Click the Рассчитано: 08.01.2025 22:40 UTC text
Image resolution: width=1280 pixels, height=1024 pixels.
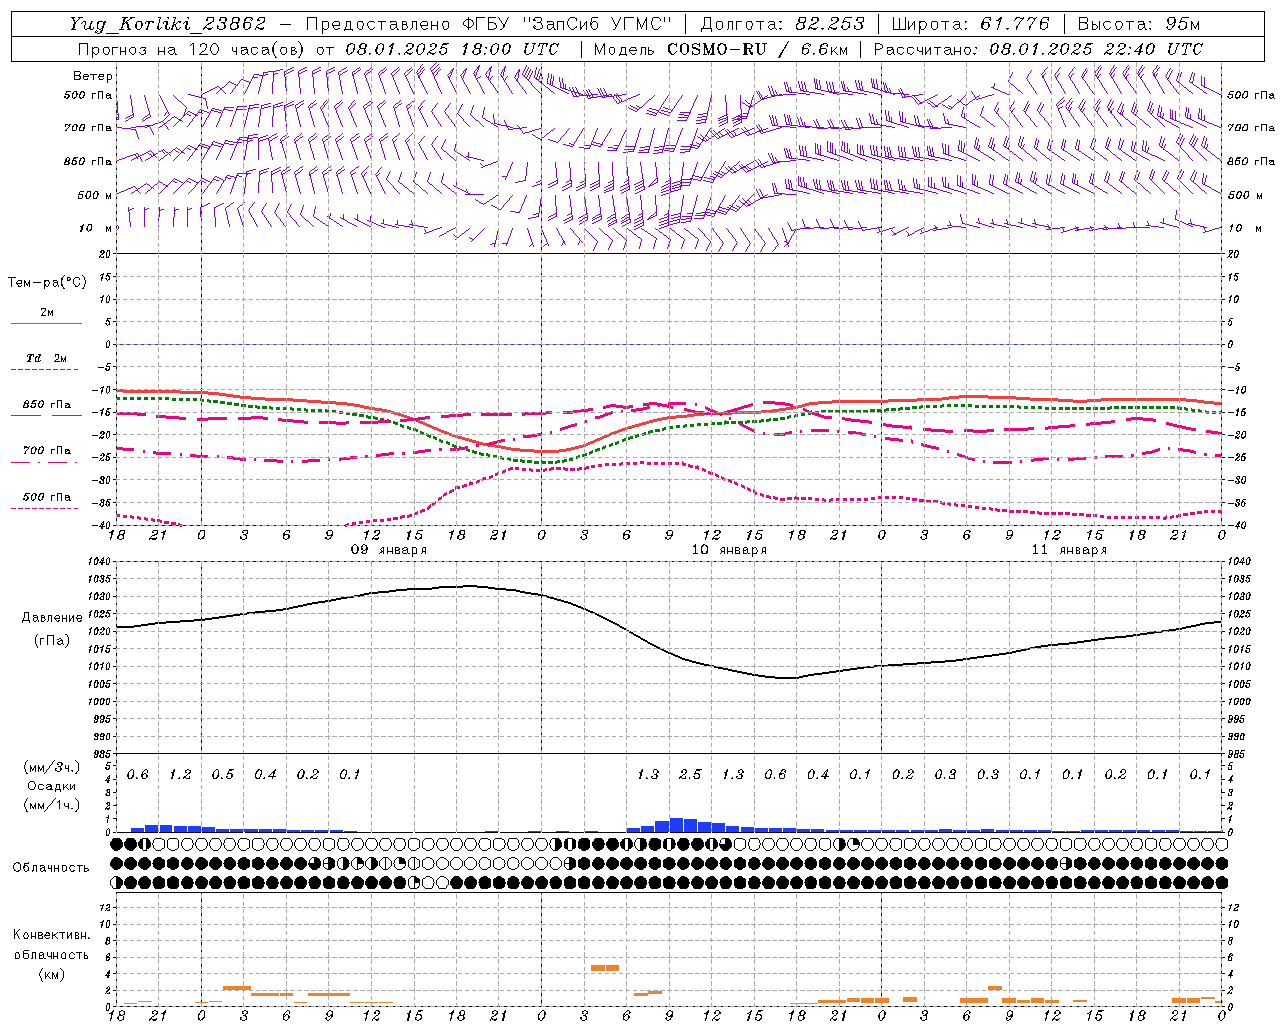(x=1038, y=49)
